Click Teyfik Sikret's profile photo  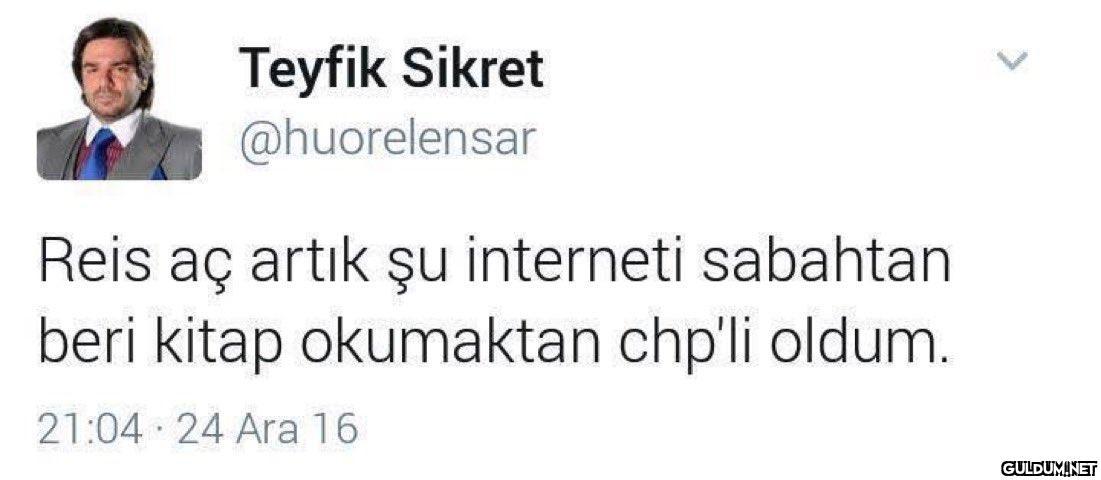(119, 98)
